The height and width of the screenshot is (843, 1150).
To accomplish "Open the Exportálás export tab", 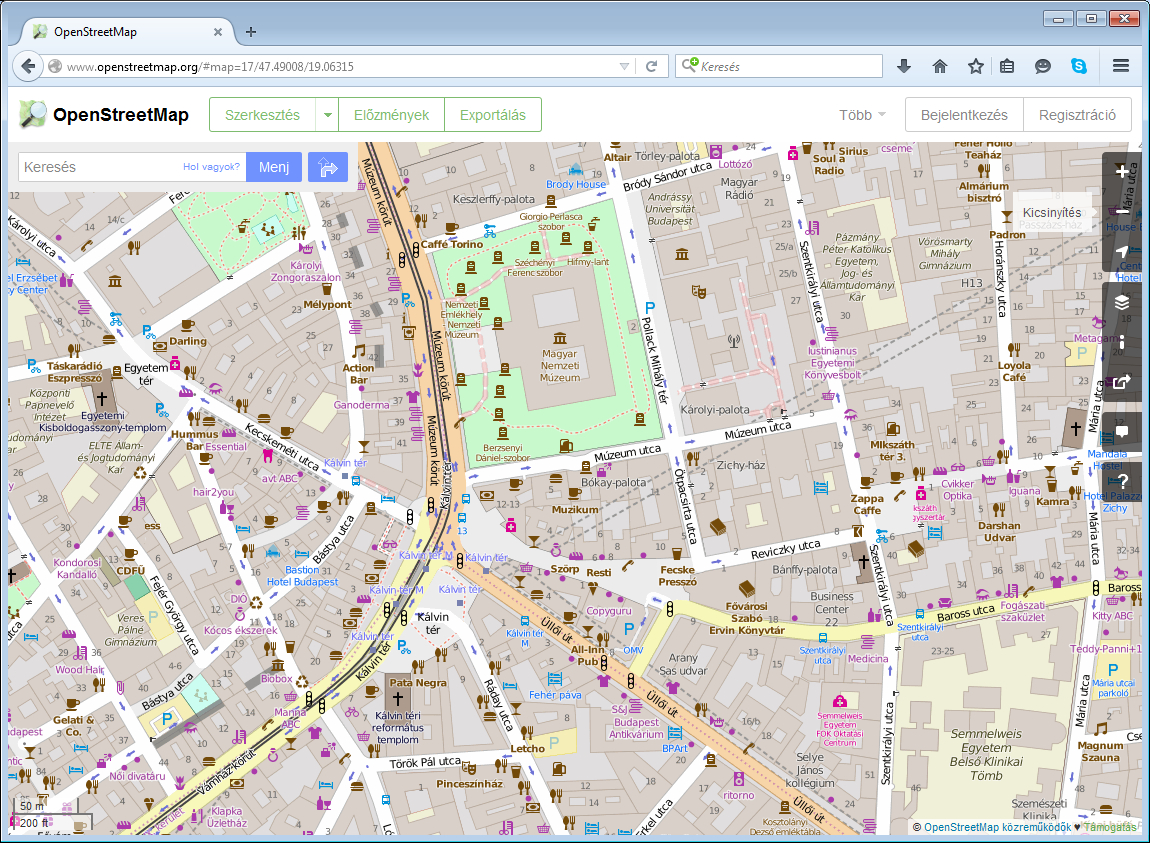I will 493,115.
